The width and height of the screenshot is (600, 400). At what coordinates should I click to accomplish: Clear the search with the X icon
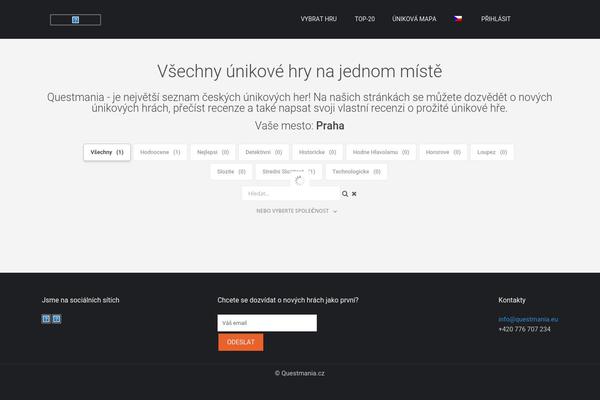[x=354, y=194]
